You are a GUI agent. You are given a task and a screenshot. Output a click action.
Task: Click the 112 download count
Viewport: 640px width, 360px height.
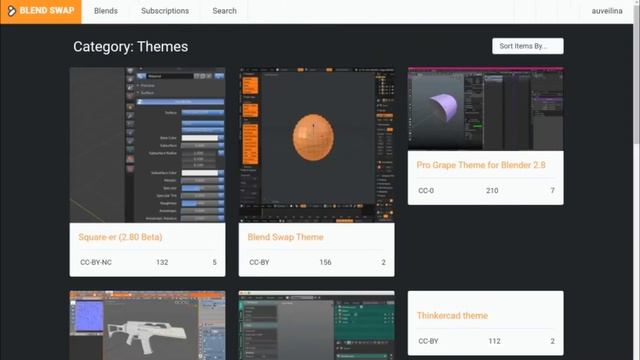tap(494, 341)
